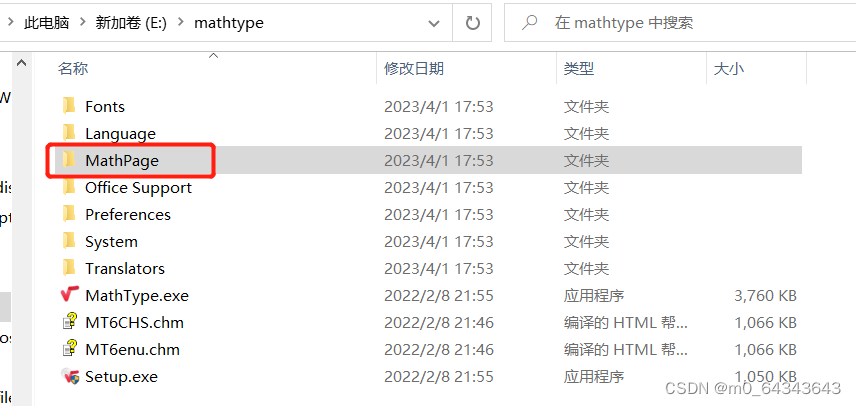Select the file name Office Support
The image size is (856, 406).
tap(139, 188)
